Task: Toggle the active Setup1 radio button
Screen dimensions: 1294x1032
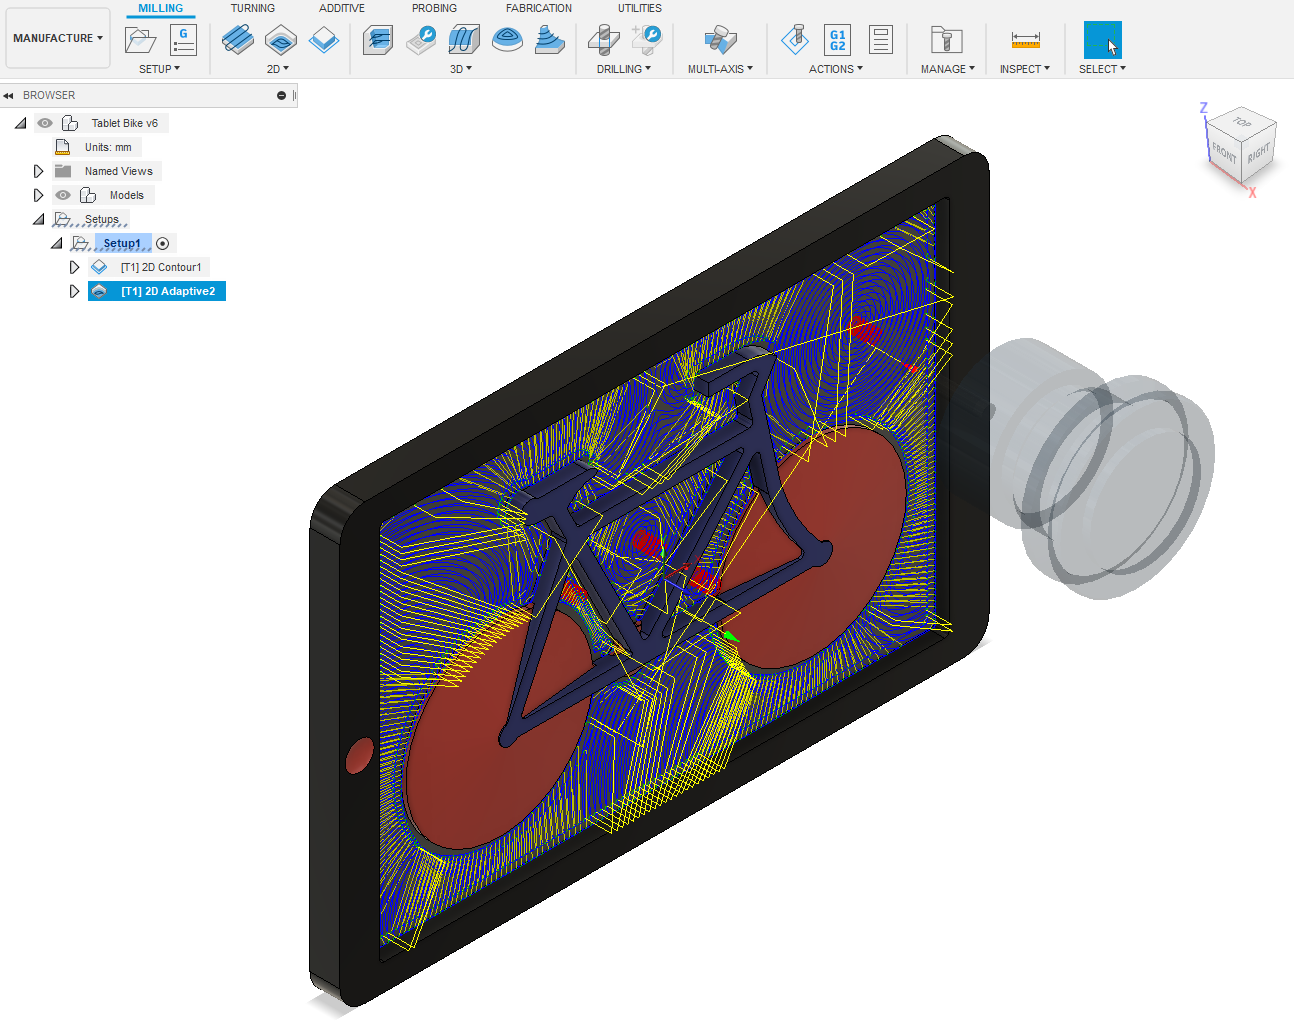Action: [163, 243]
